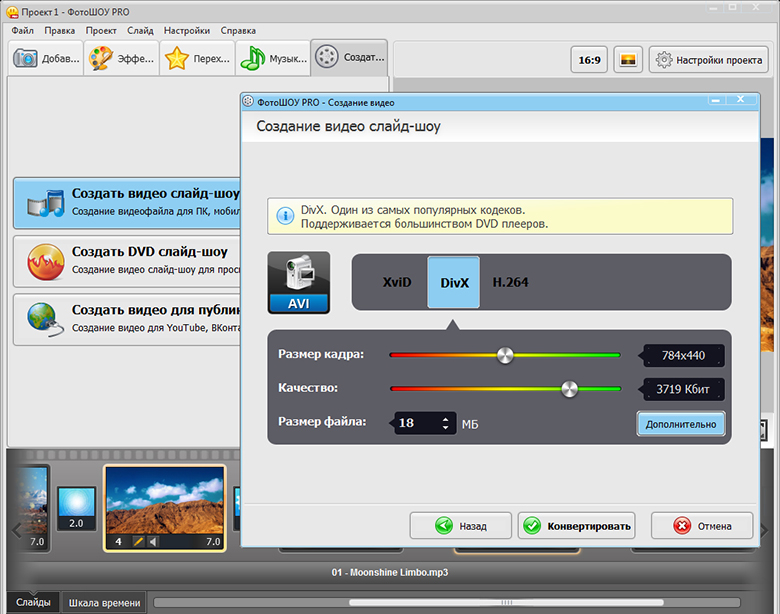Image resolution: width=780 pixels, height=614 pixels.
Task: Click the right arrow of the slide strip
Action: click(x=765, y=531)
